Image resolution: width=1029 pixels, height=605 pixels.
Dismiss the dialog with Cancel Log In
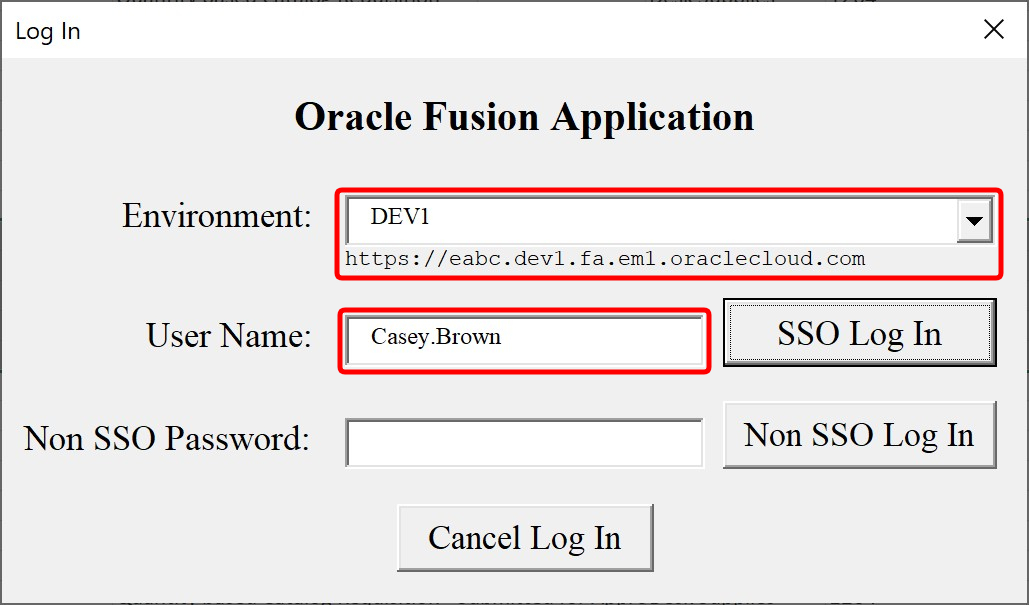coord(525,538)
